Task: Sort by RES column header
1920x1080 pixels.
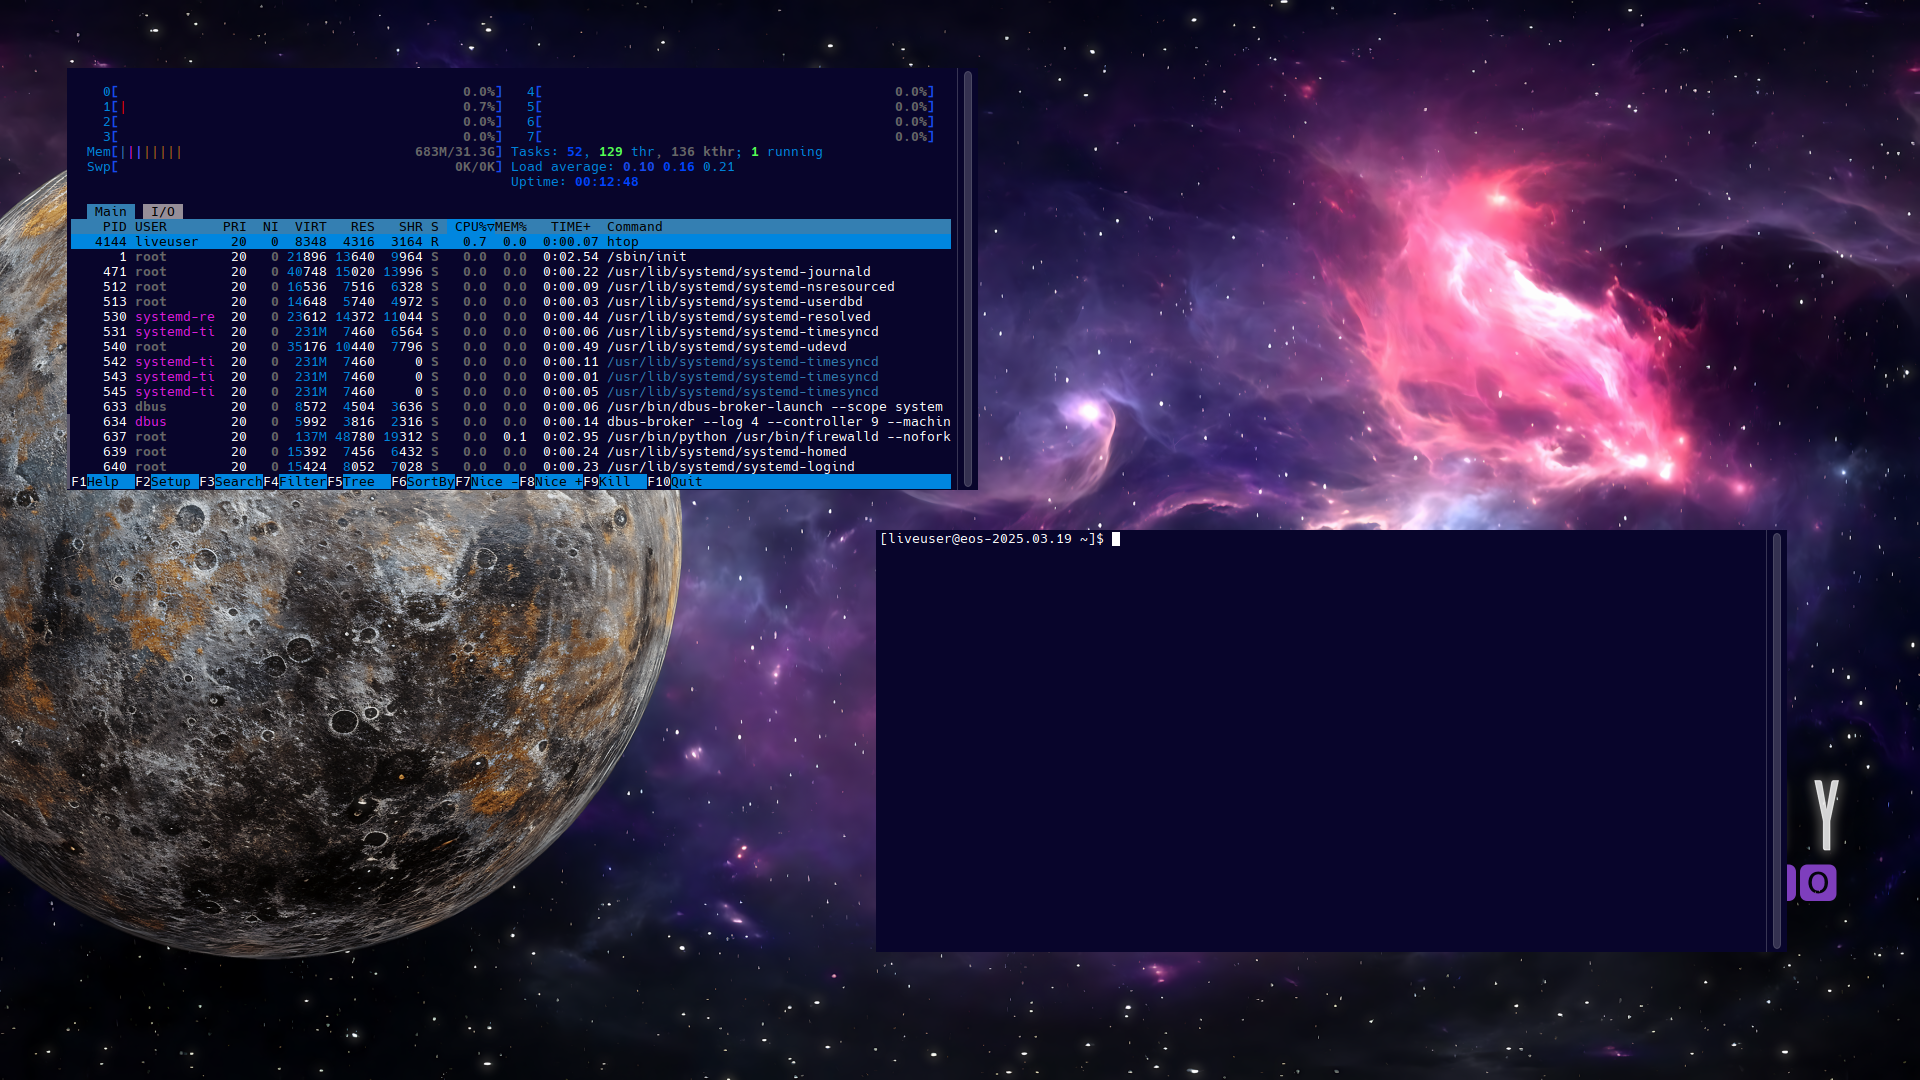Action: (363, 227)
